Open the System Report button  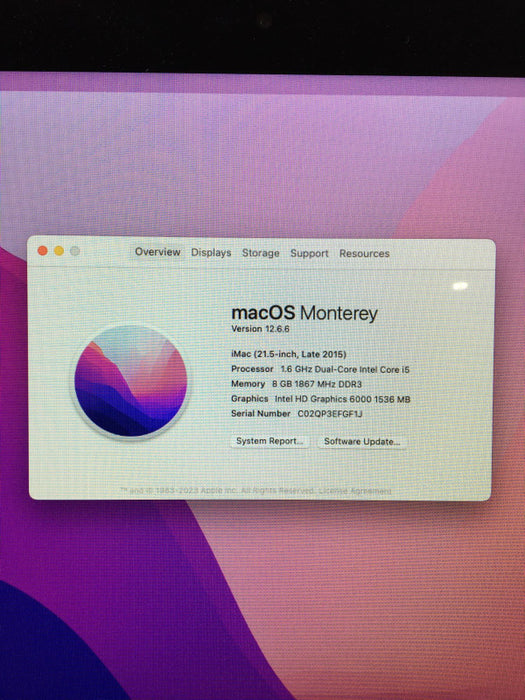(270, 441)
